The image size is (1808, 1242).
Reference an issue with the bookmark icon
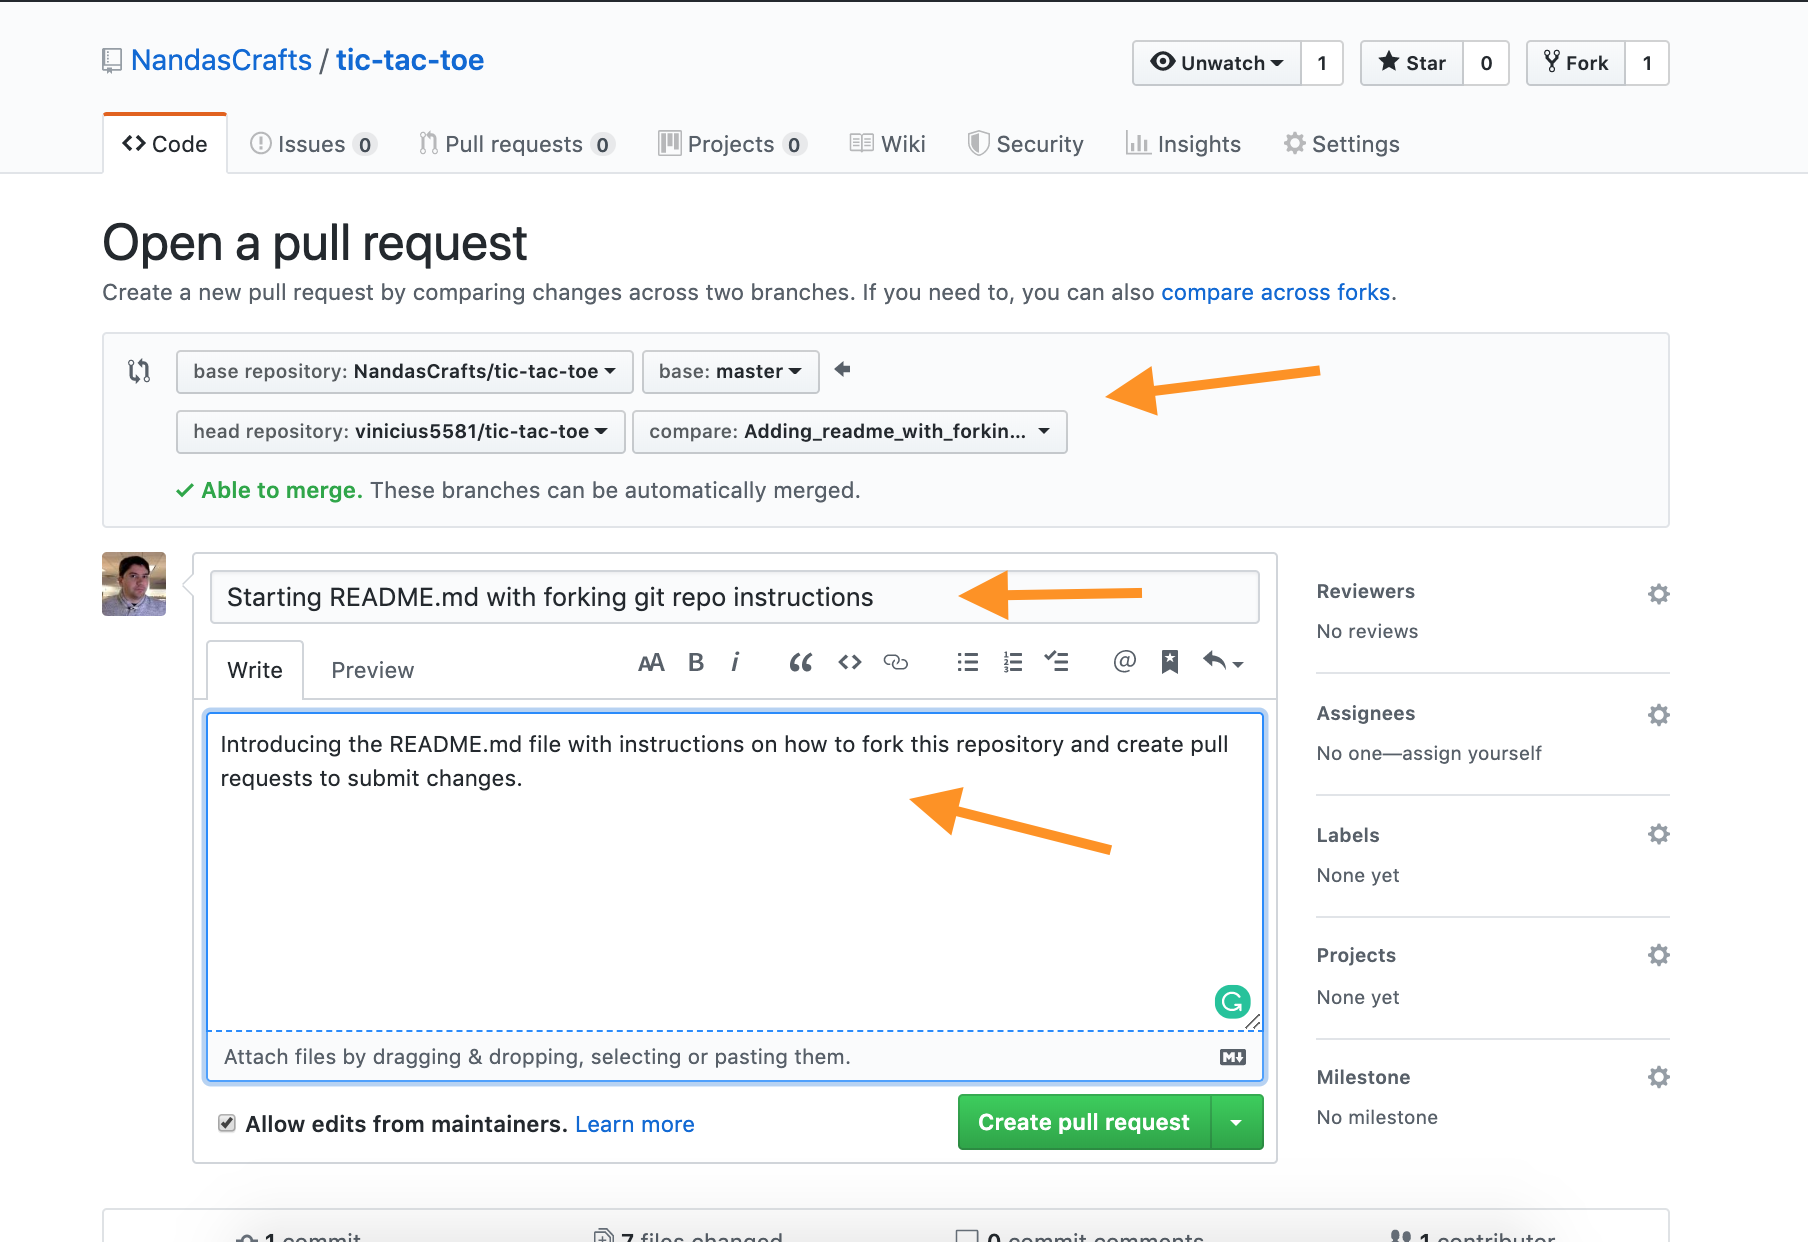point(1170,662)
